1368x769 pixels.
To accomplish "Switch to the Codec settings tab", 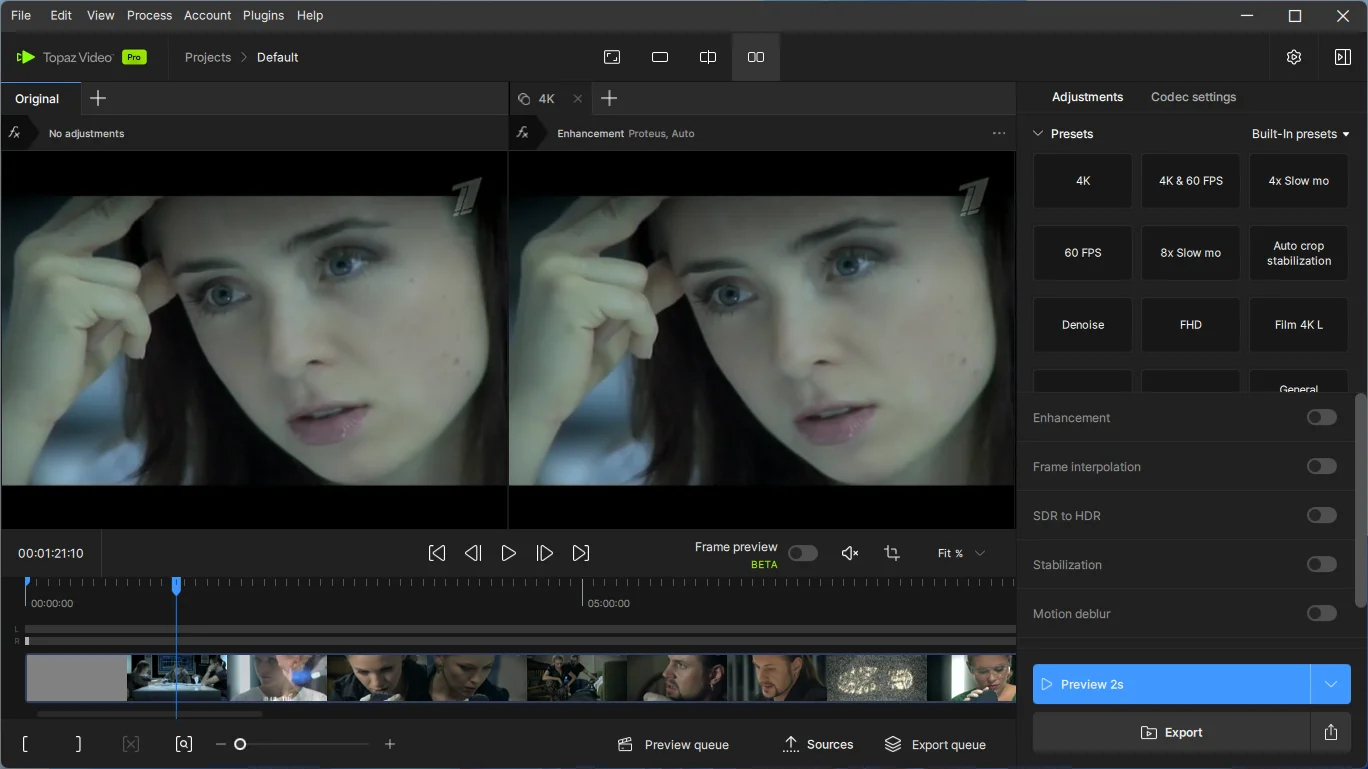I will pos(1193,97).
